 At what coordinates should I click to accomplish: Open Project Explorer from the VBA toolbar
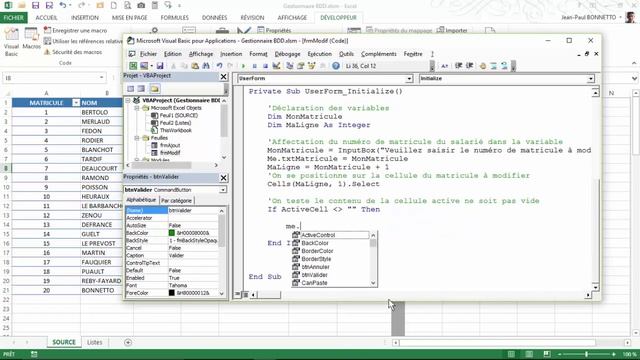point(290,66)
